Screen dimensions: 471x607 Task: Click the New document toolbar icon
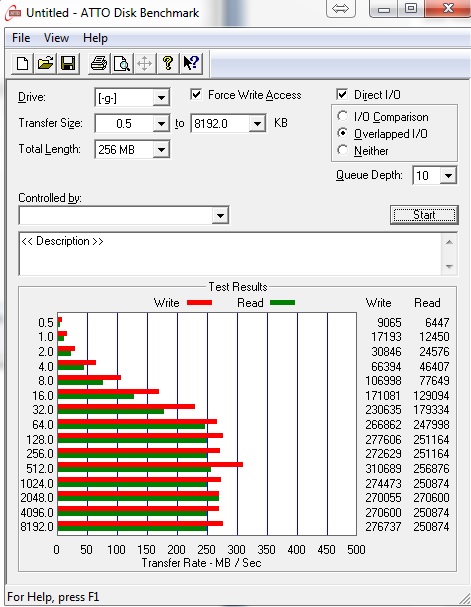22,63
